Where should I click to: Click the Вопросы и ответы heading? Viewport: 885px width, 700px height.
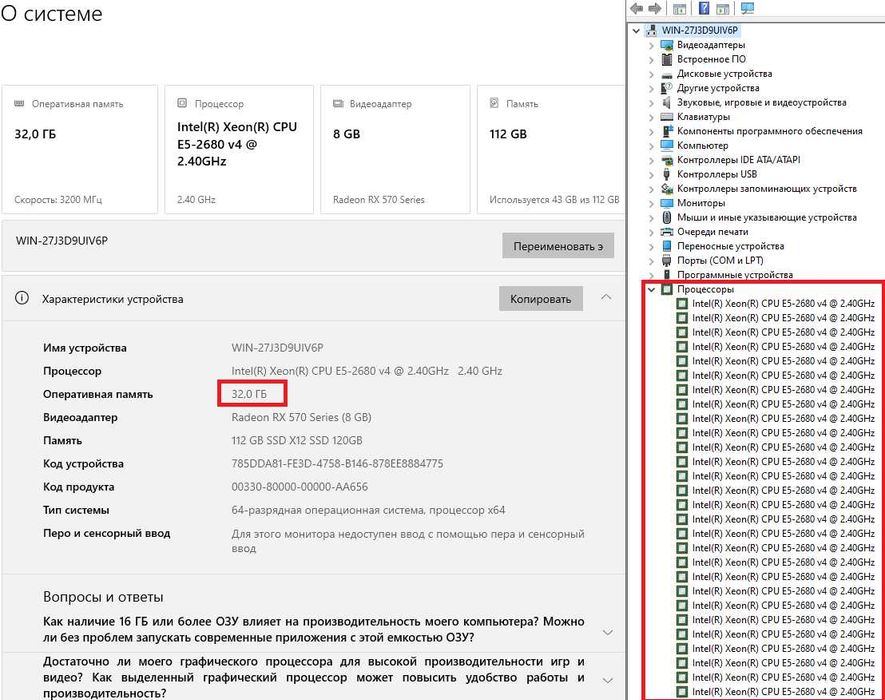pos(103,597)
